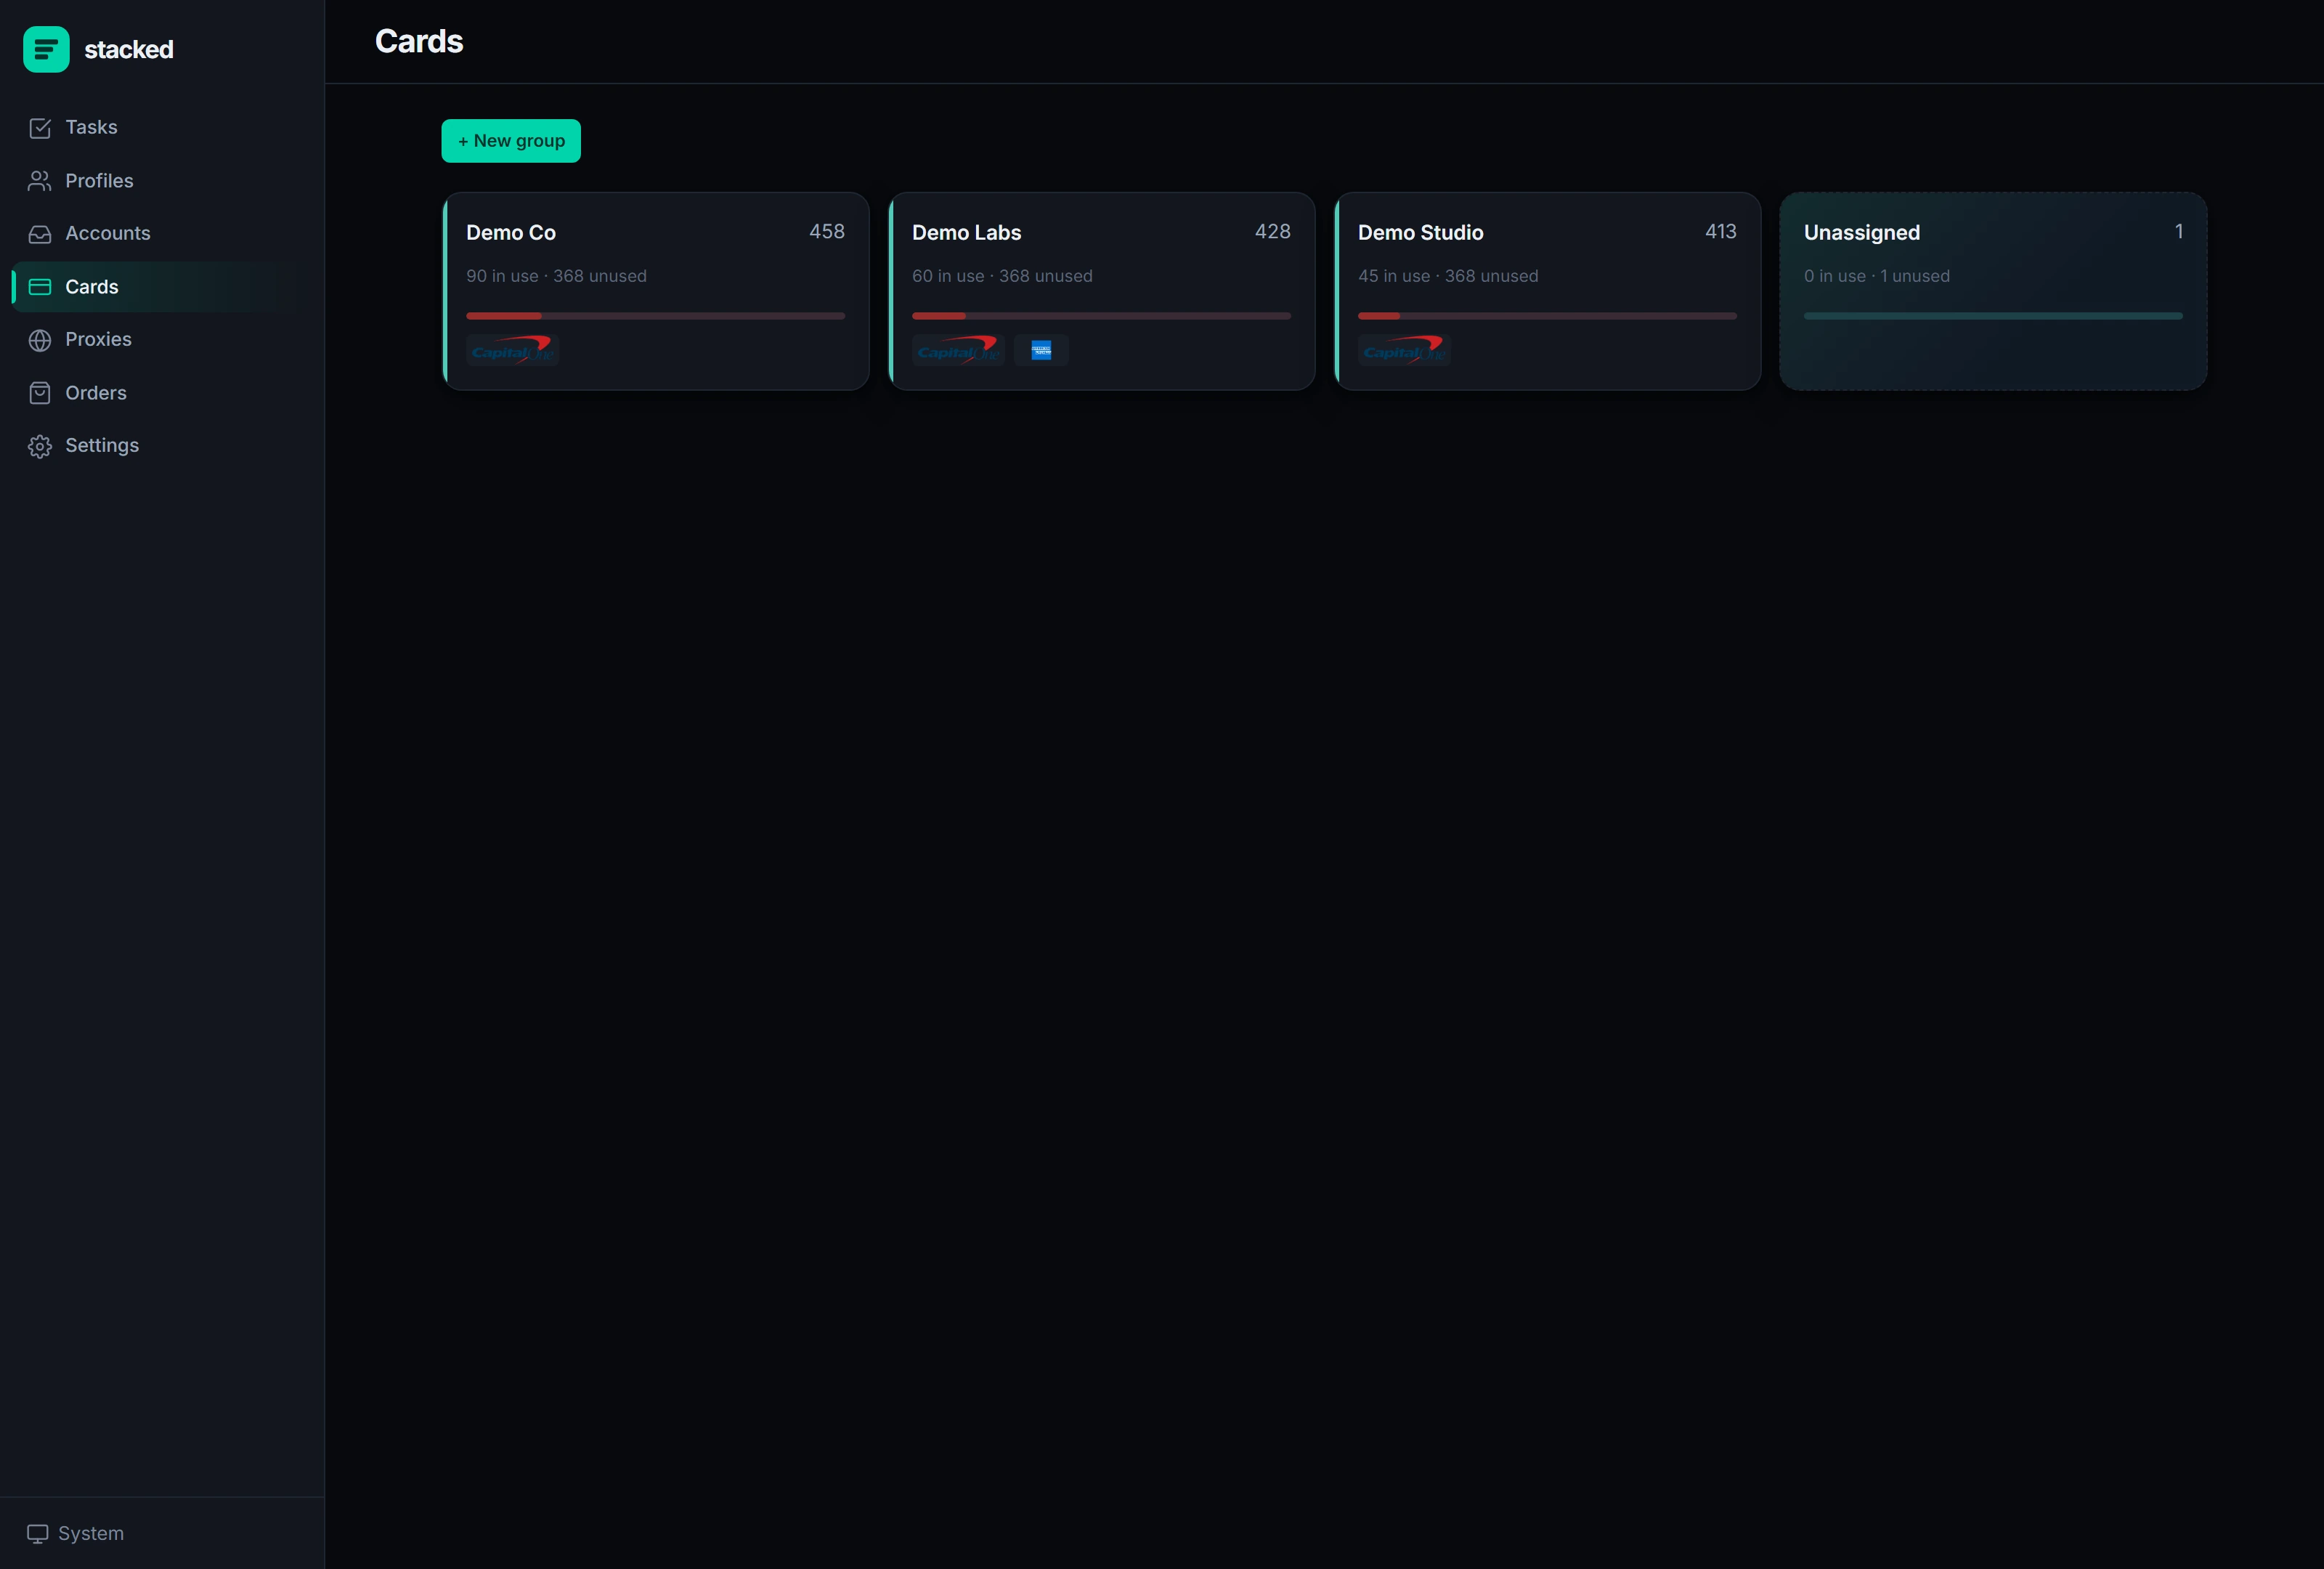Click the Profiles people icon
The height and width of the screenshot is (1569, 2324).
coord(40,181)
